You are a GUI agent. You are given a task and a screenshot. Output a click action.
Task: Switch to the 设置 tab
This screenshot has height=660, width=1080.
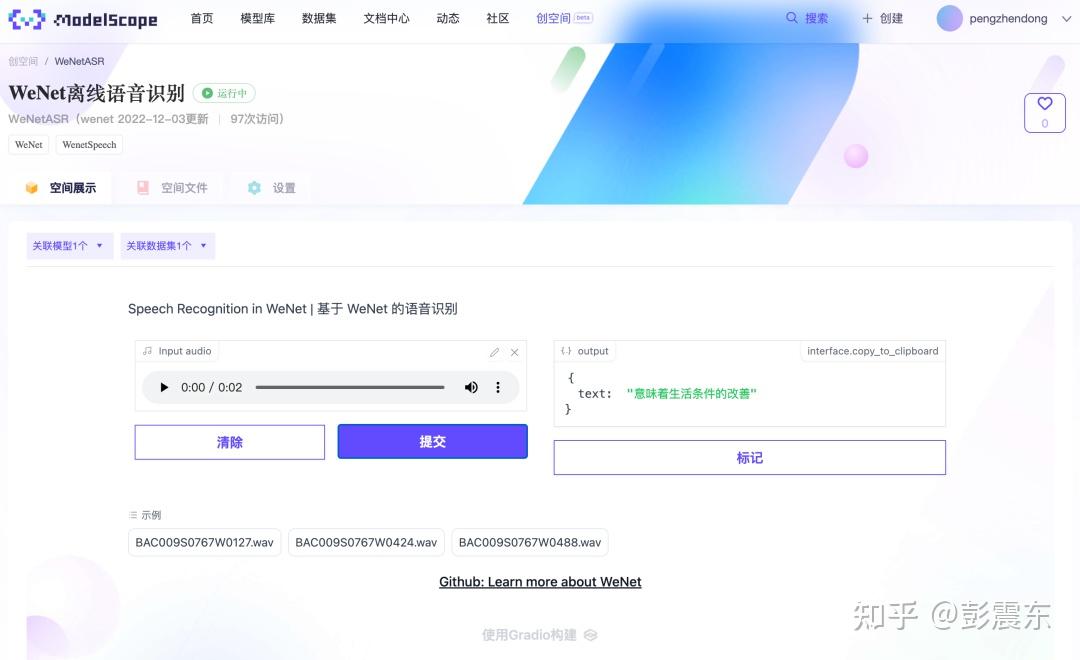pyautogui.click(x=272, y=187)
